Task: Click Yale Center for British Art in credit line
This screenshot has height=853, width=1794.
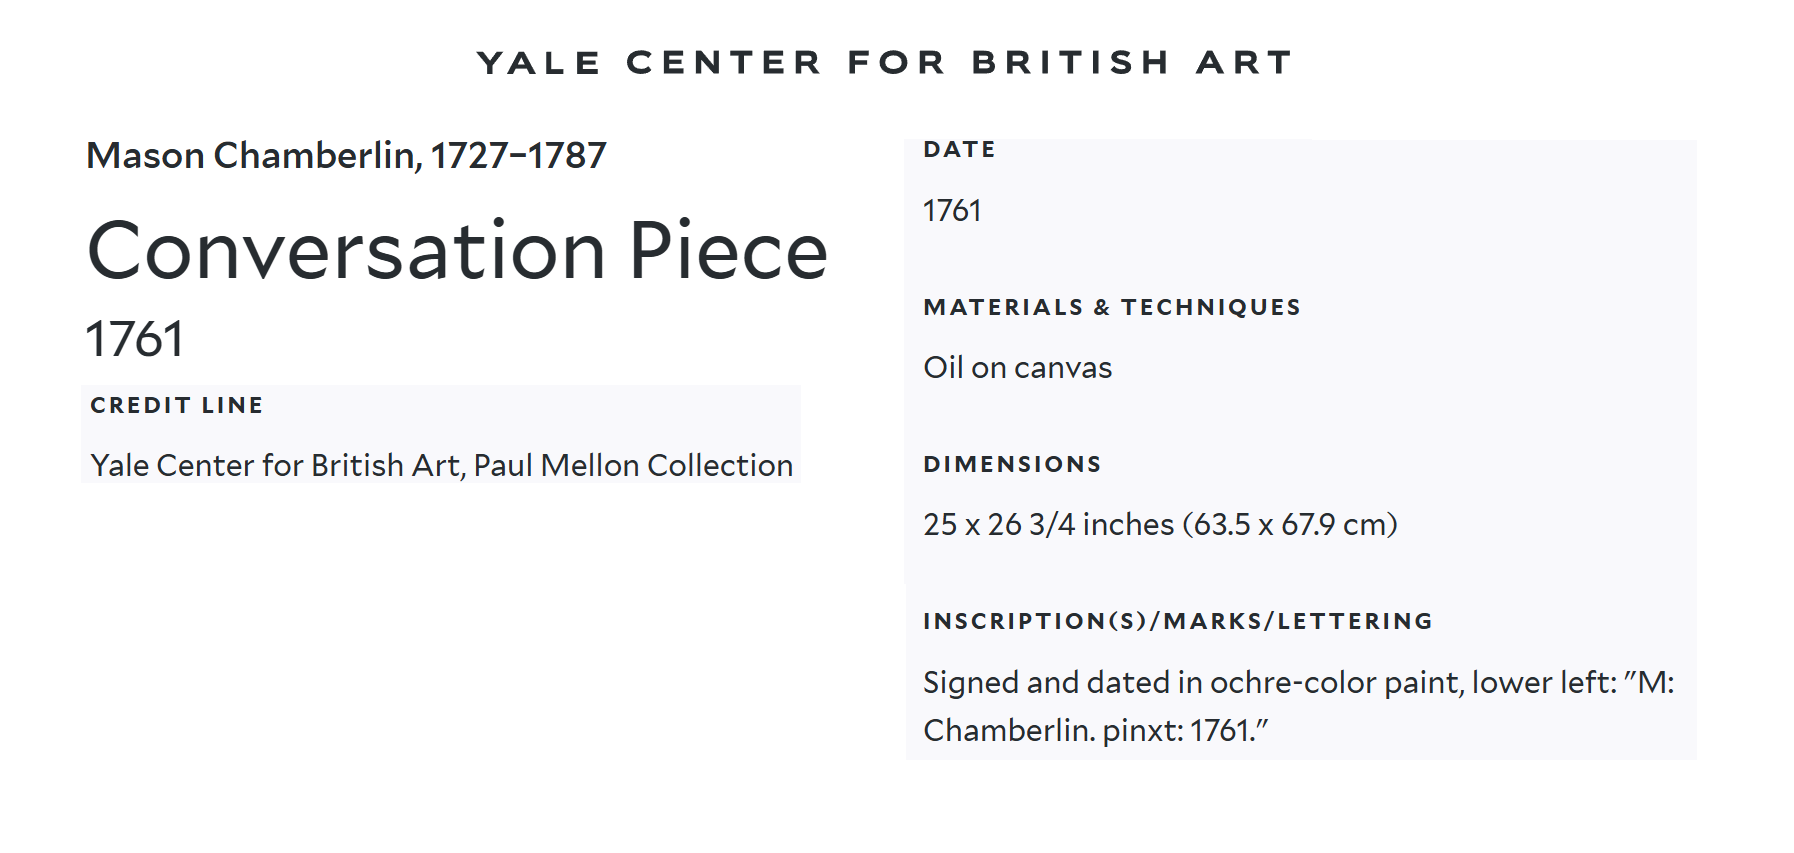Action: pos(275,466)
